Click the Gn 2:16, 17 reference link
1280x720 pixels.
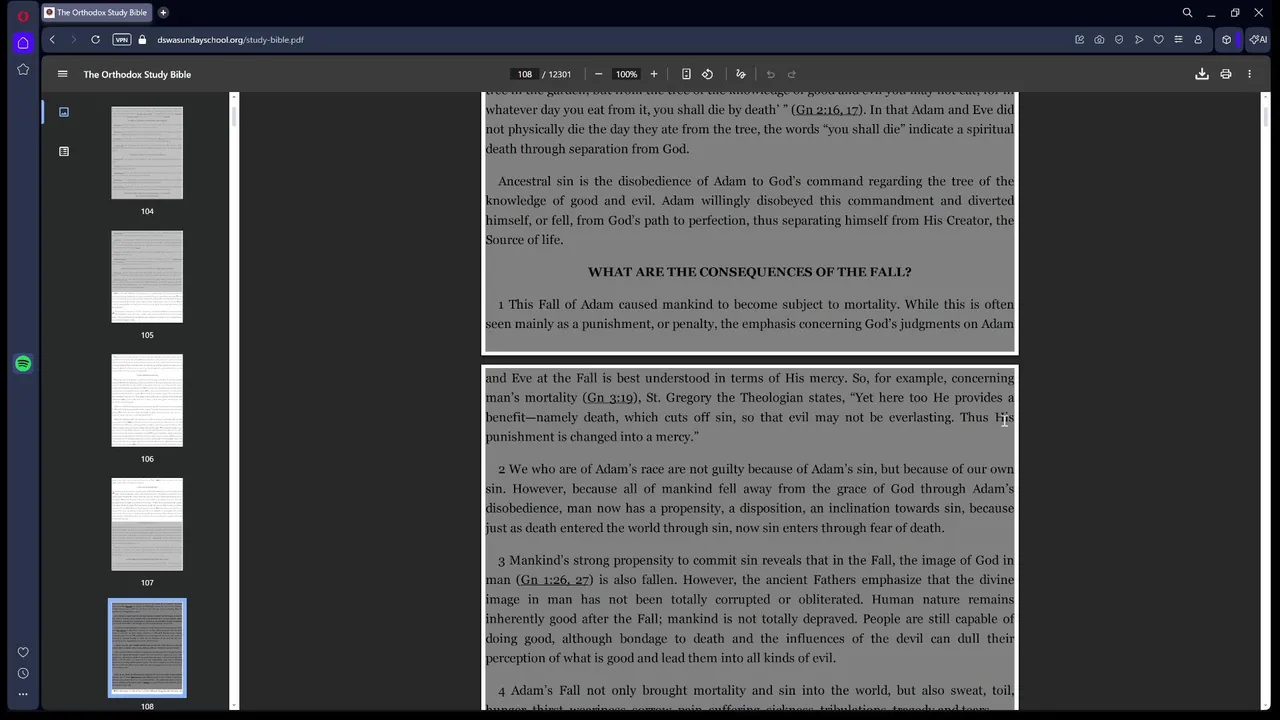(x=827, y=110)
